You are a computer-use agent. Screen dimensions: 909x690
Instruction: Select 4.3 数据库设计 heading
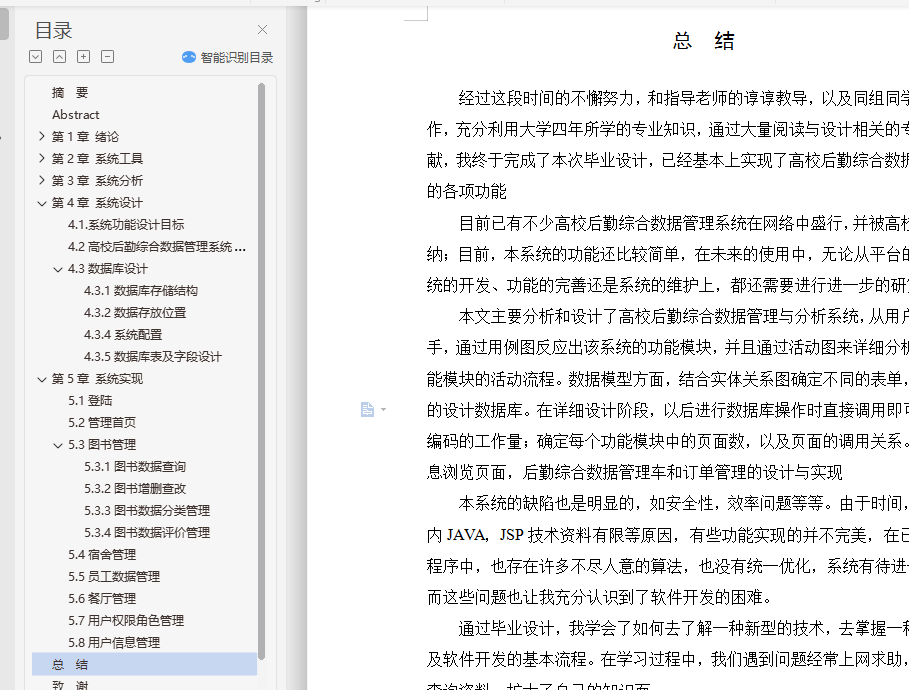pyautogui.click(x=107, y=268)
